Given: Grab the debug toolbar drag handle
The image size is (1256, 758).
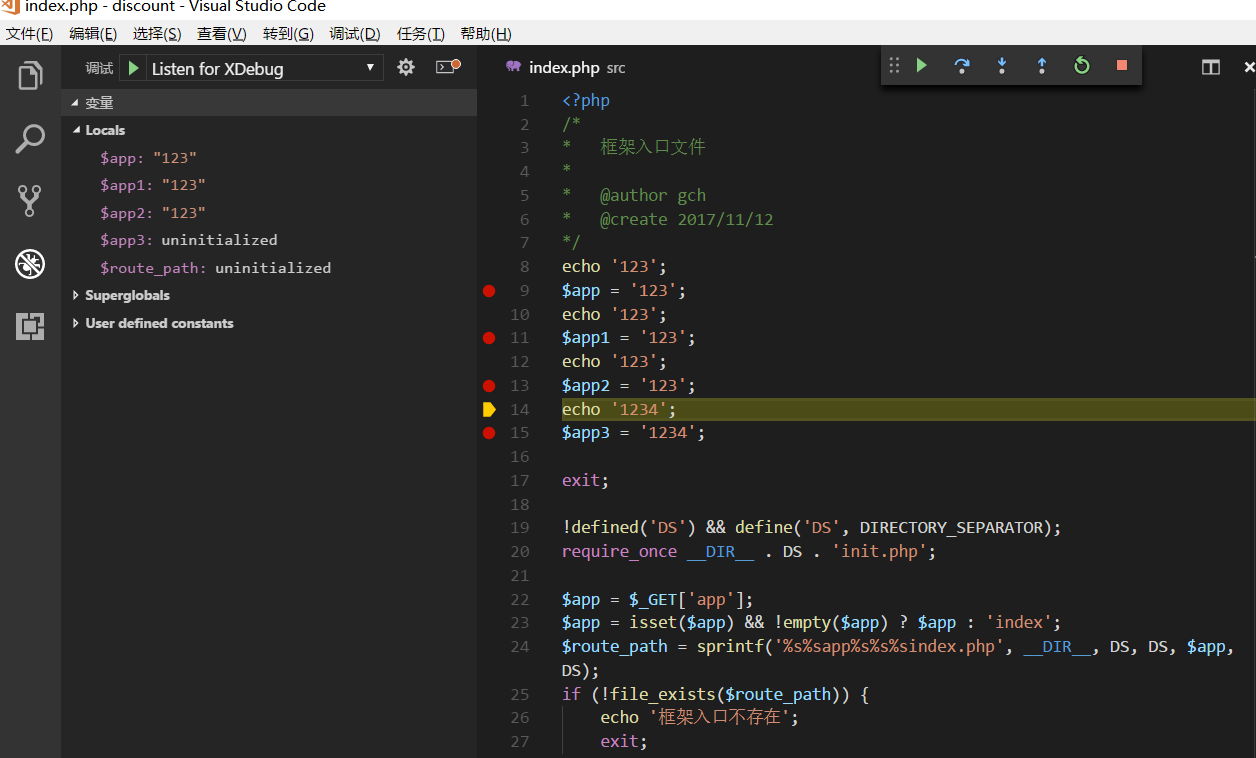Looking at the screenshot, I should pos(894,65).
